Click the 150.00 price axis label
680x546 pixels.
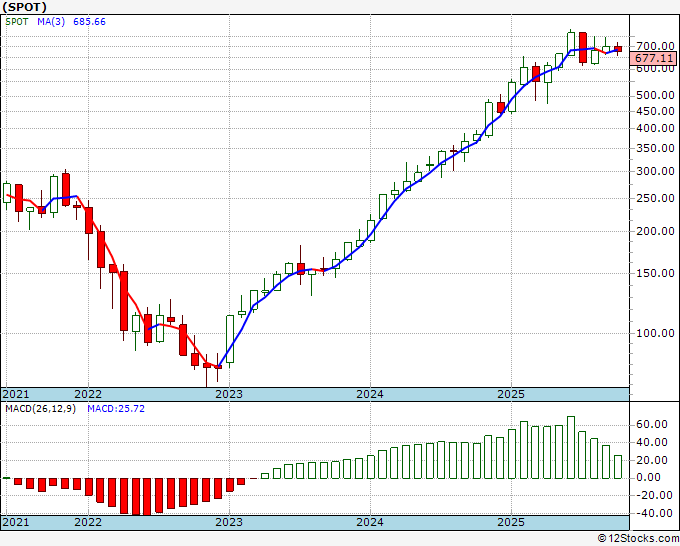pos(655,273)
